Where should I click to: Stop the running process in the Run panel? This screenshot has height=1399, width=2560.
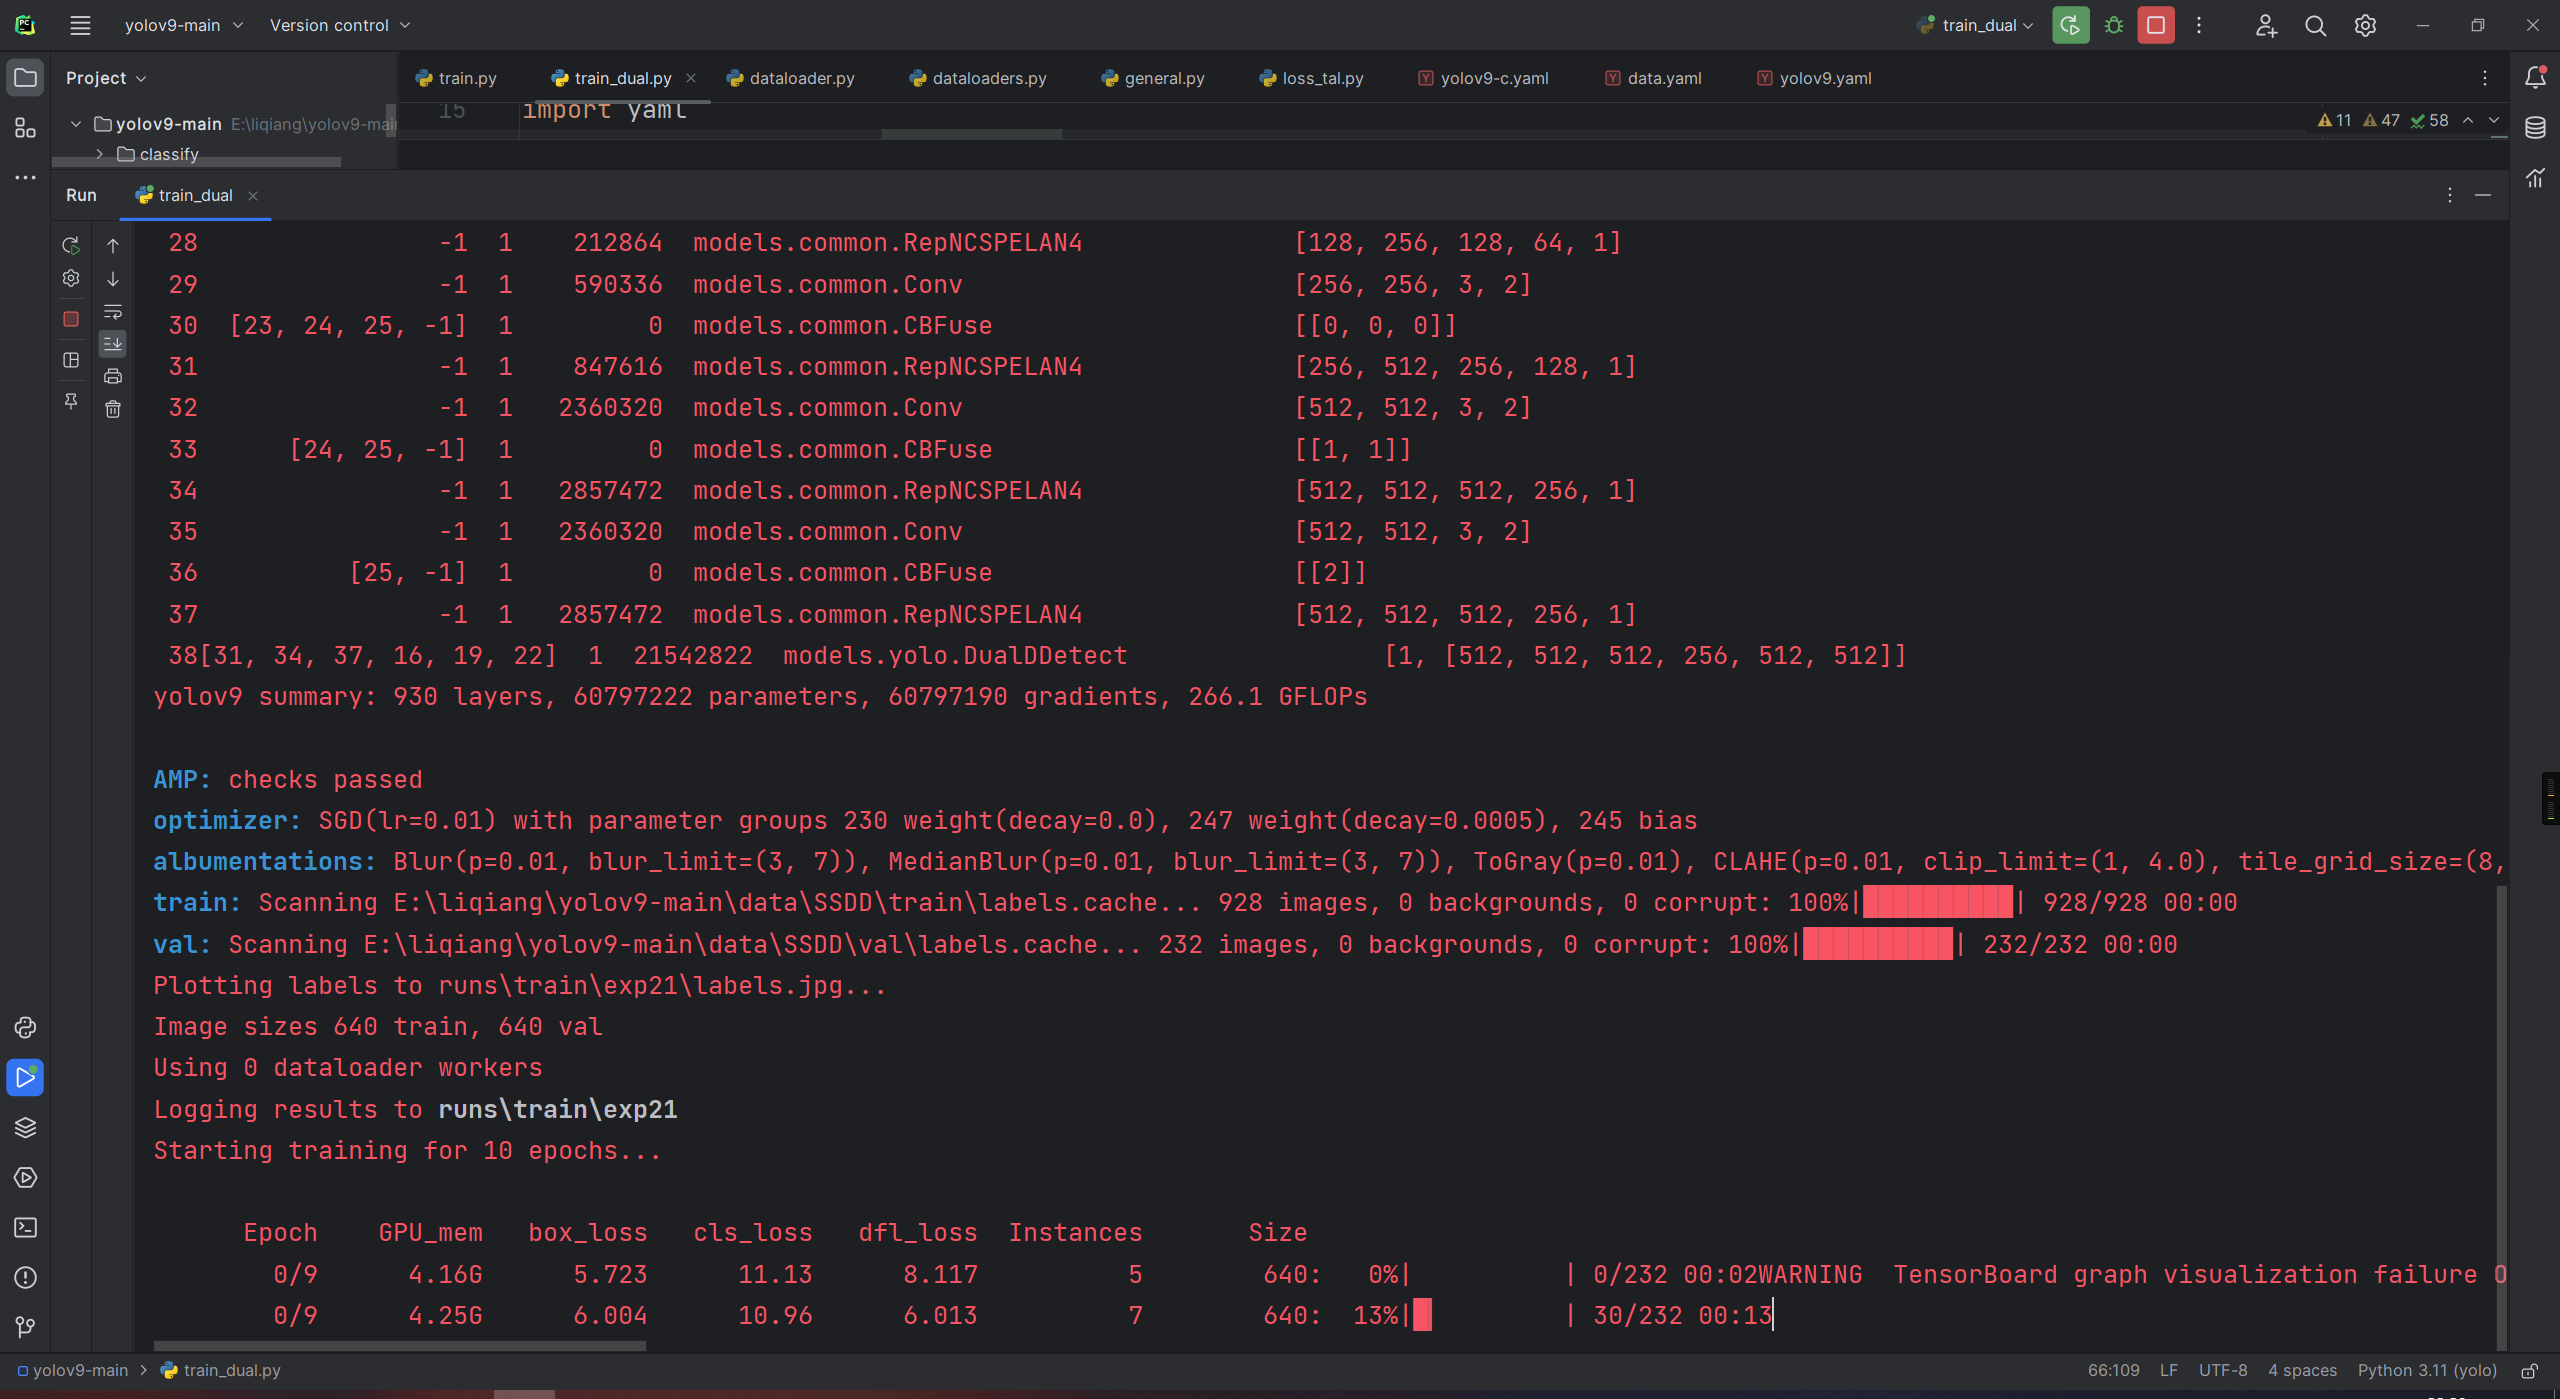tap(70, 319)
